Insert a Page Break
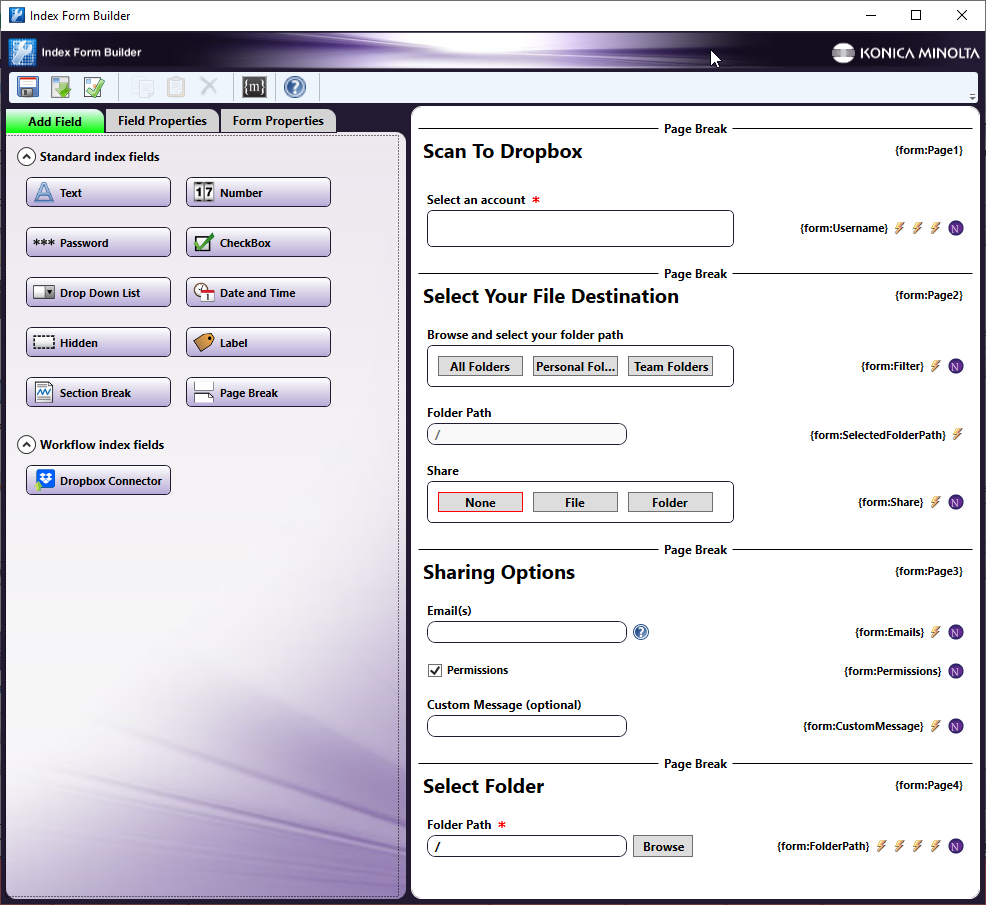 [258, 392]
